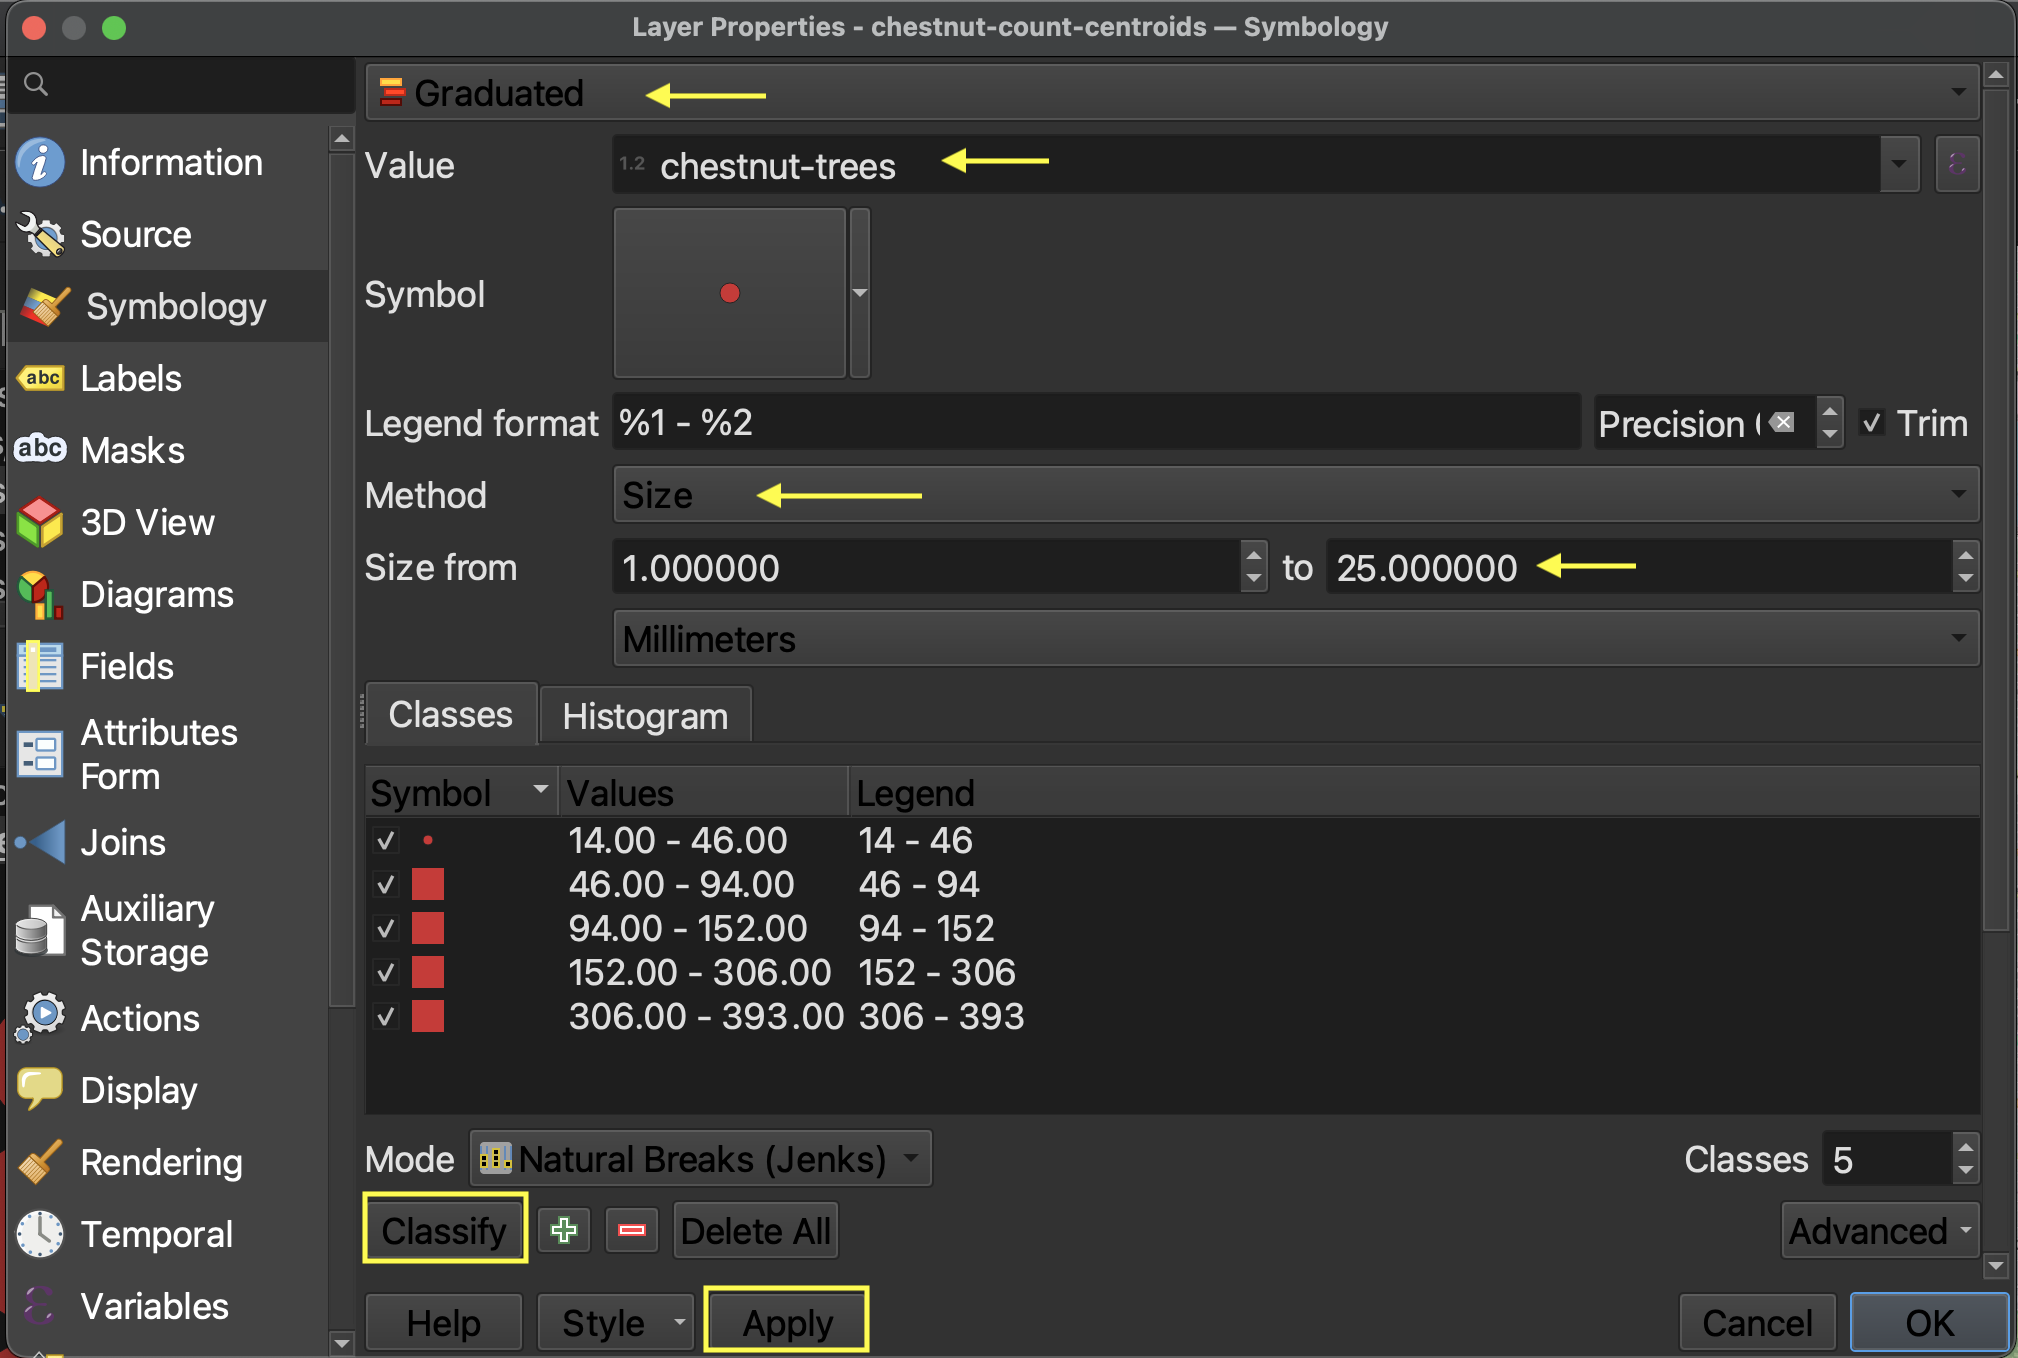2018x1358 pixels.
Task: Uncheck the 14 - 46 class
Action: pyautogui.click(x=386, y=841)
